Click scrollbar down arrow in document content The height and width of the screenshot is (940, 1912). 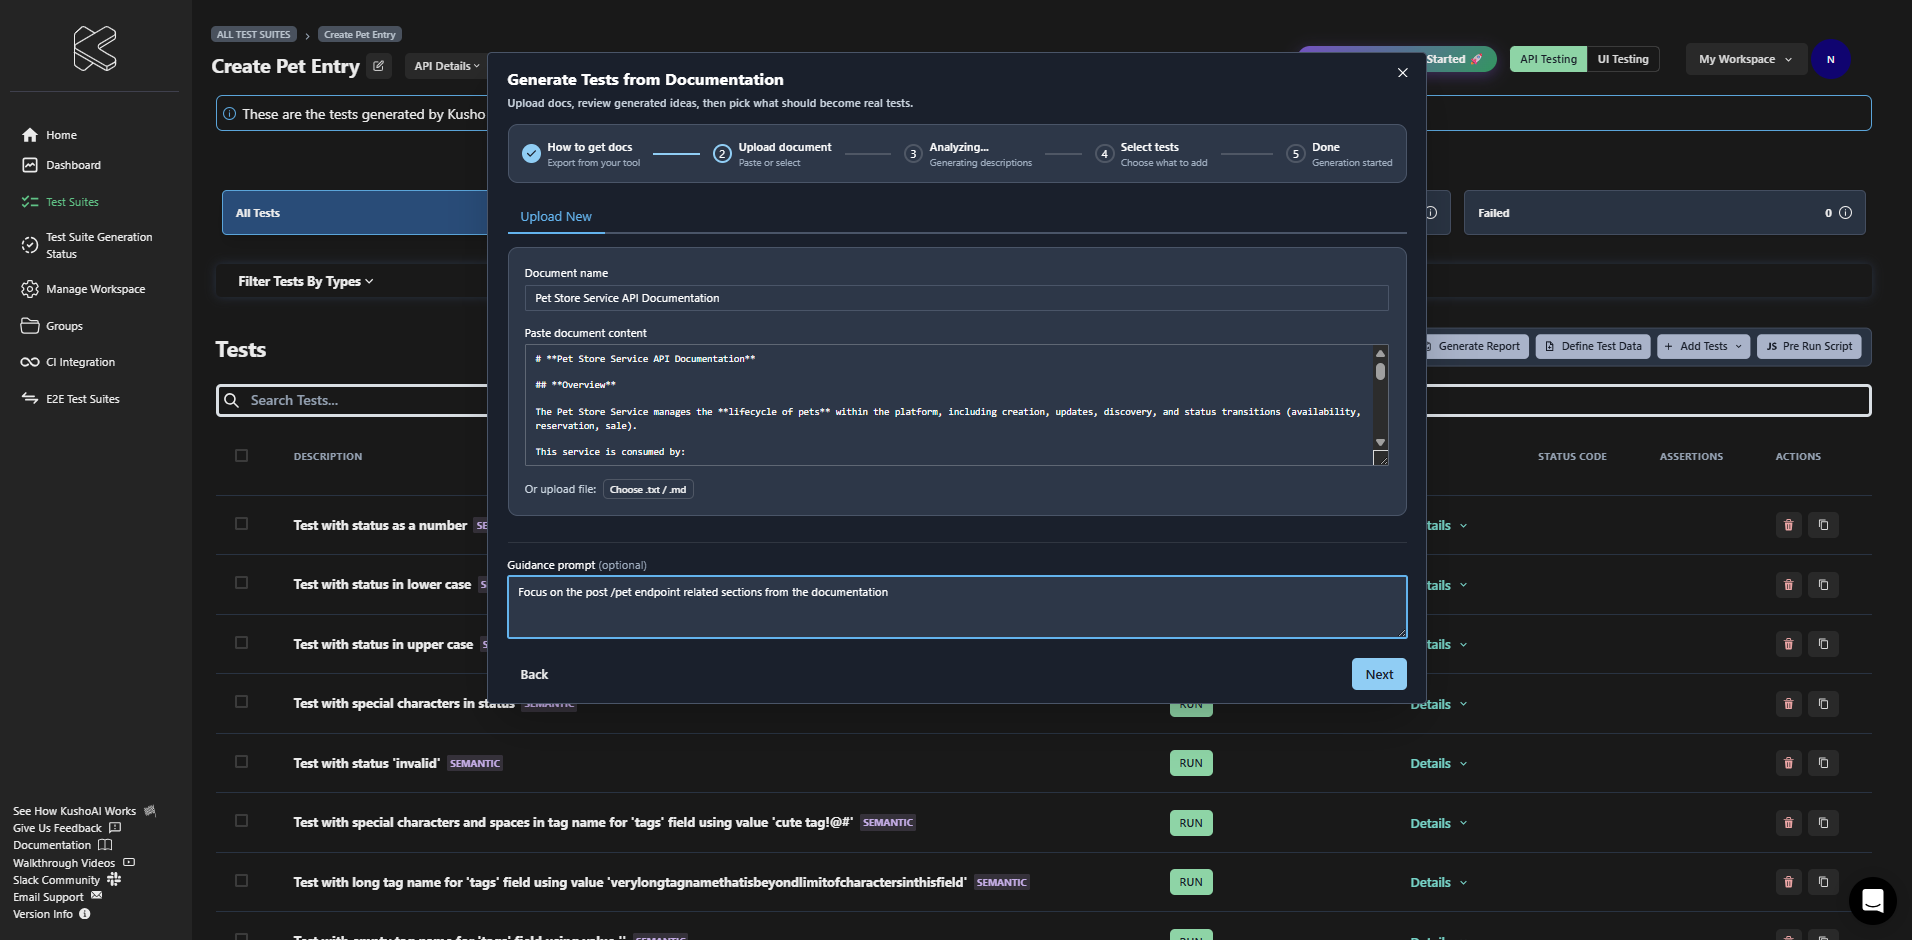tap(1380, 442)
